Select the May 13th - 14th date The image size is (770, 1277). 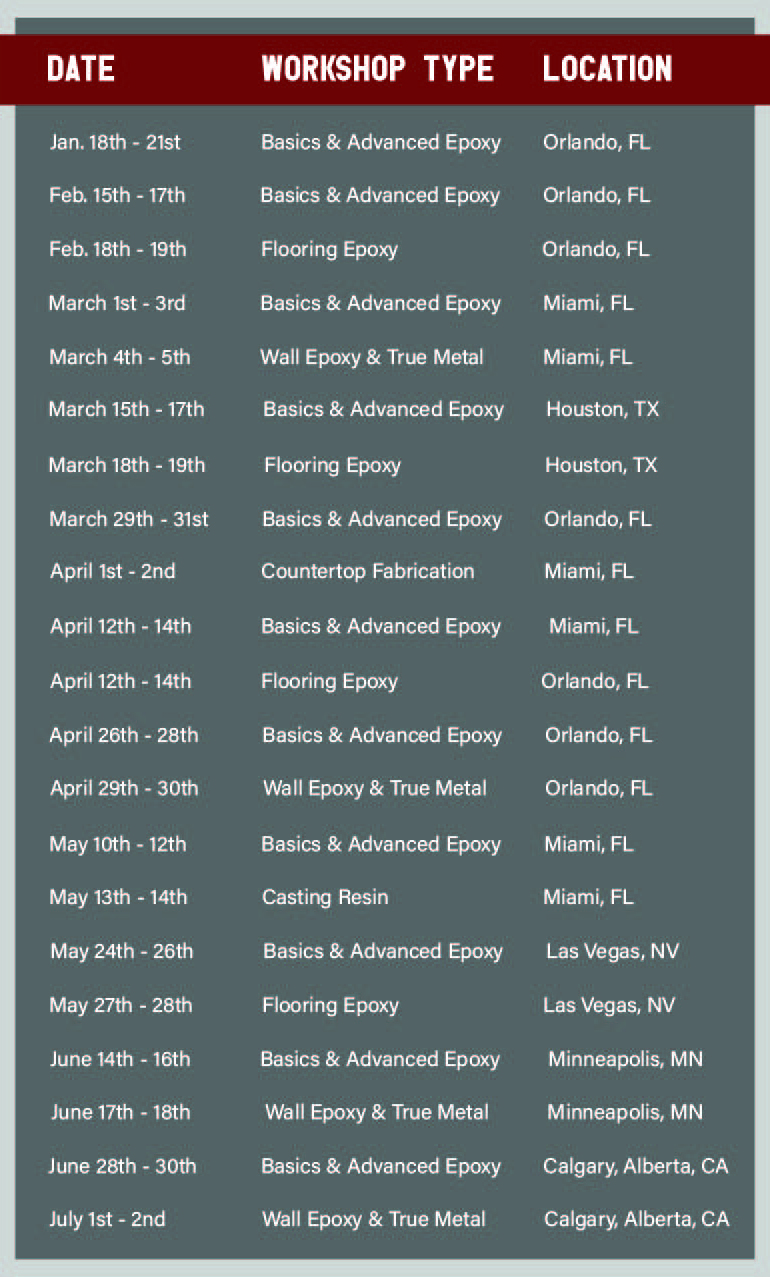tap(118, 897)
